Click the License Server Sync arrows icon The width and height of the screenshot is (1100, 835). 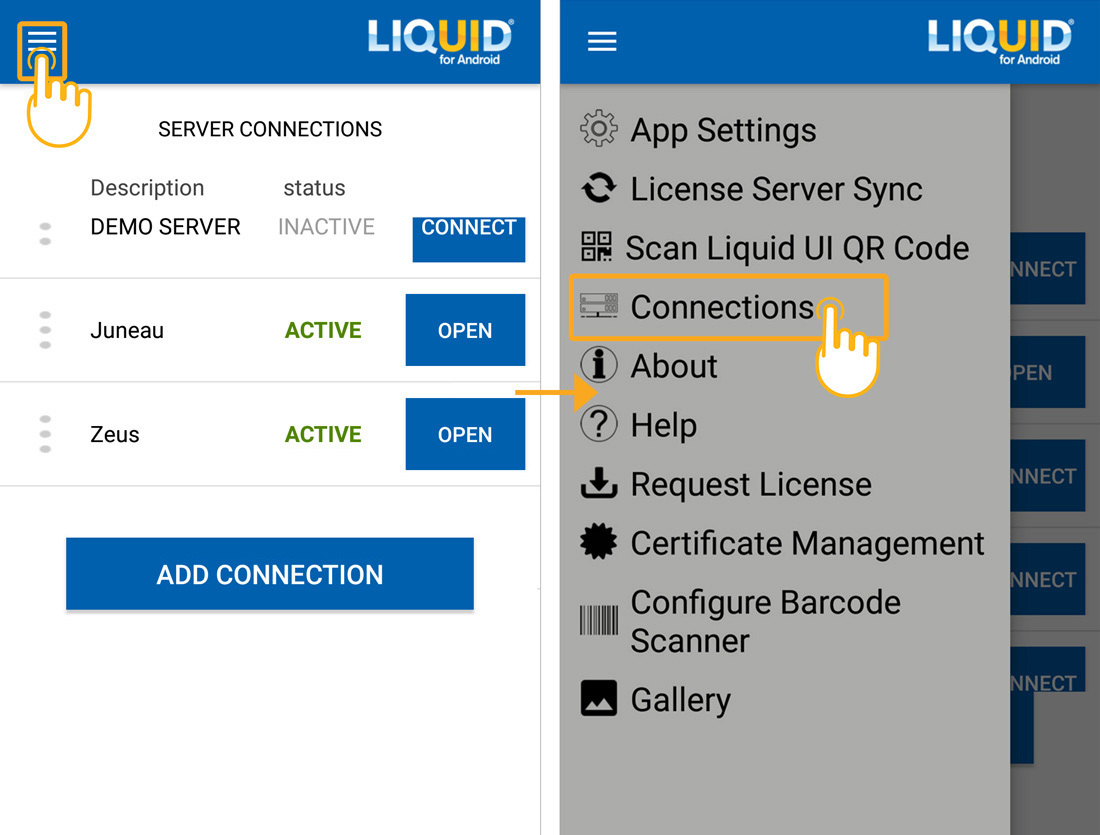click(599, 189)
